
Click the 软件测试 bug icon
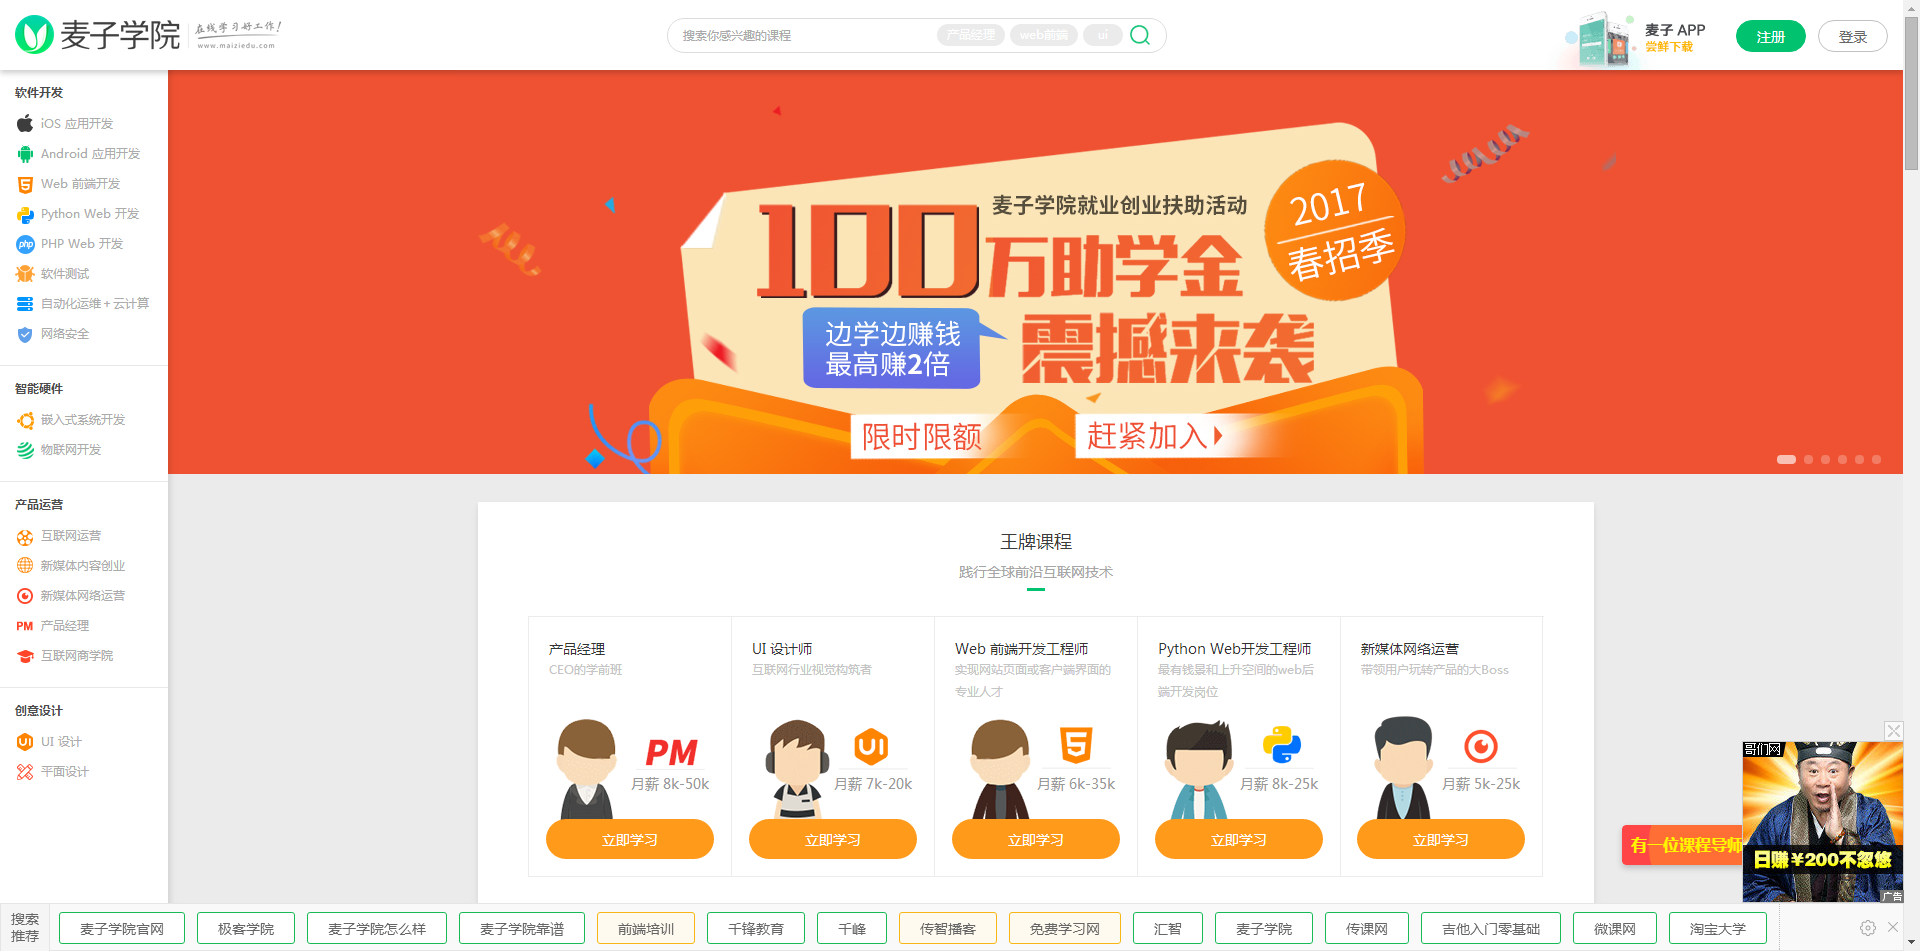click(25, 274)
